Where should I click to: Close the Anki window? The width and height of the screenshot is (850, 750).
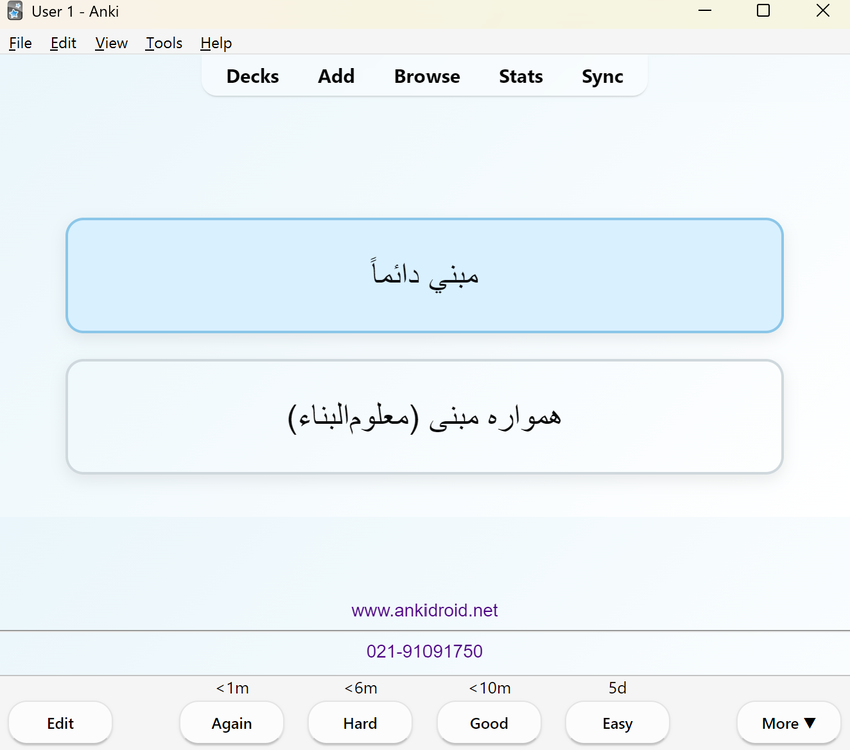point(823,10)
